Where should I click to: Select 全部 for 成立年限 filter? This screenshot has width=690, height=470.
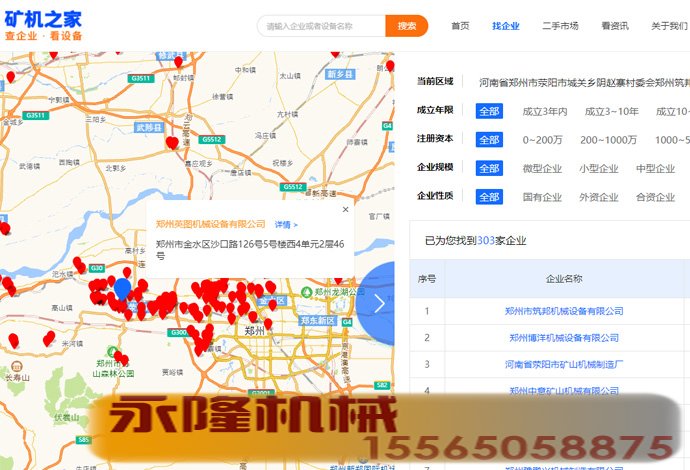(489, 111)
